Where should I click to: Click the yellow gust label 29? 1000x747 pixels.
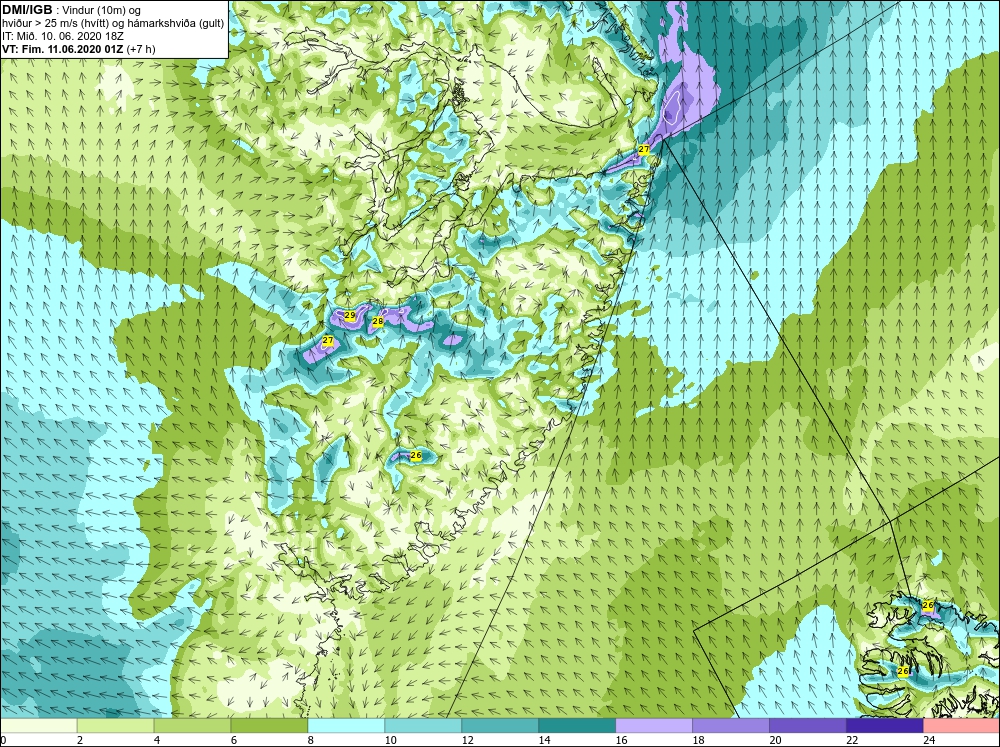pyautogui.click(x=349, y=315)
